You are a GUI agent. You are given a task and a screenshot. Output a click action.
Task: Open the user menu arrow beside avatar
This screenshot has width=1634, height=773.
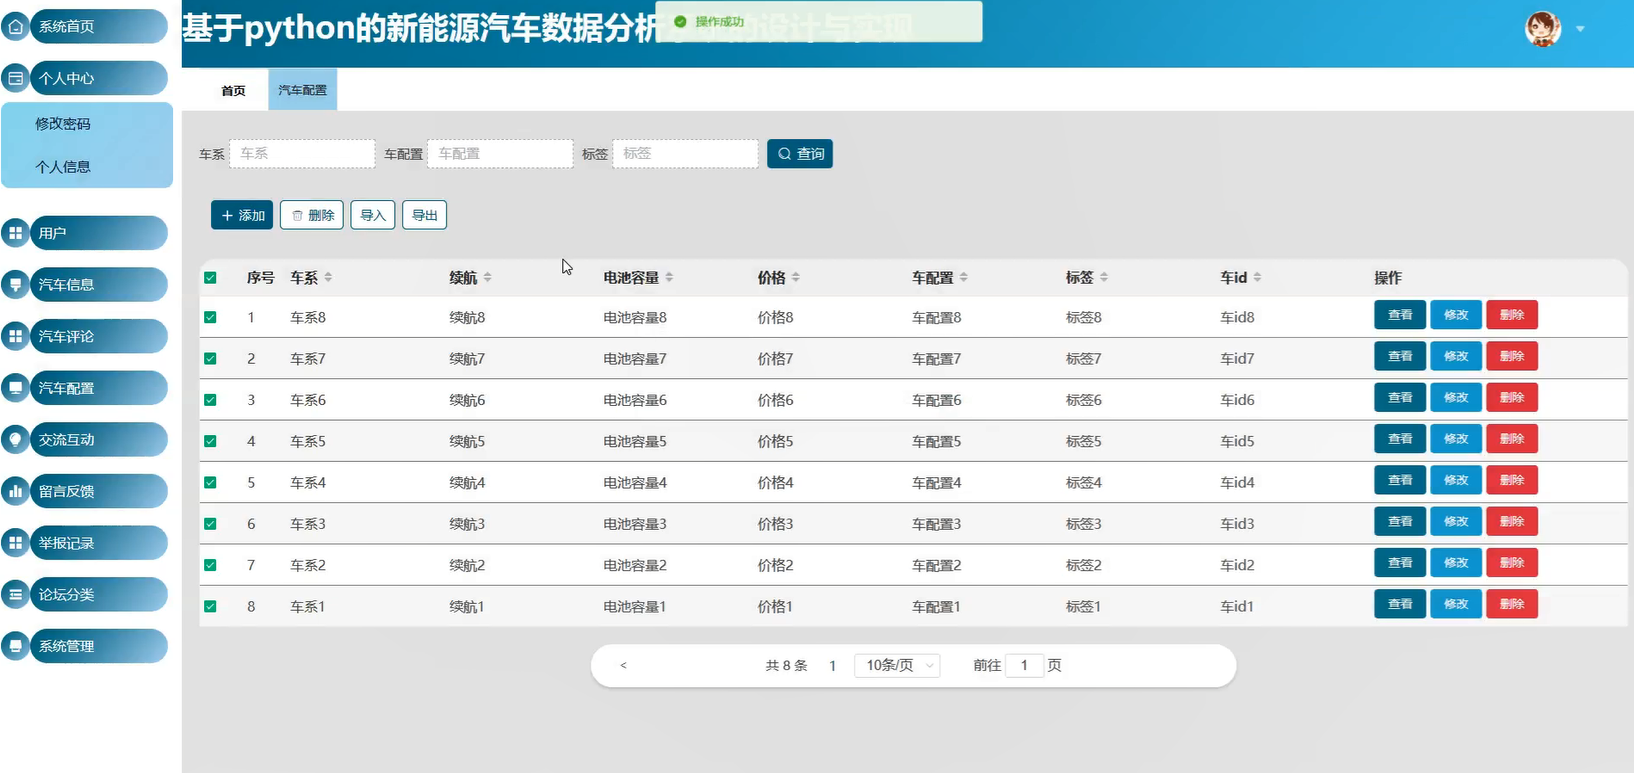(x=1580, y=29)
